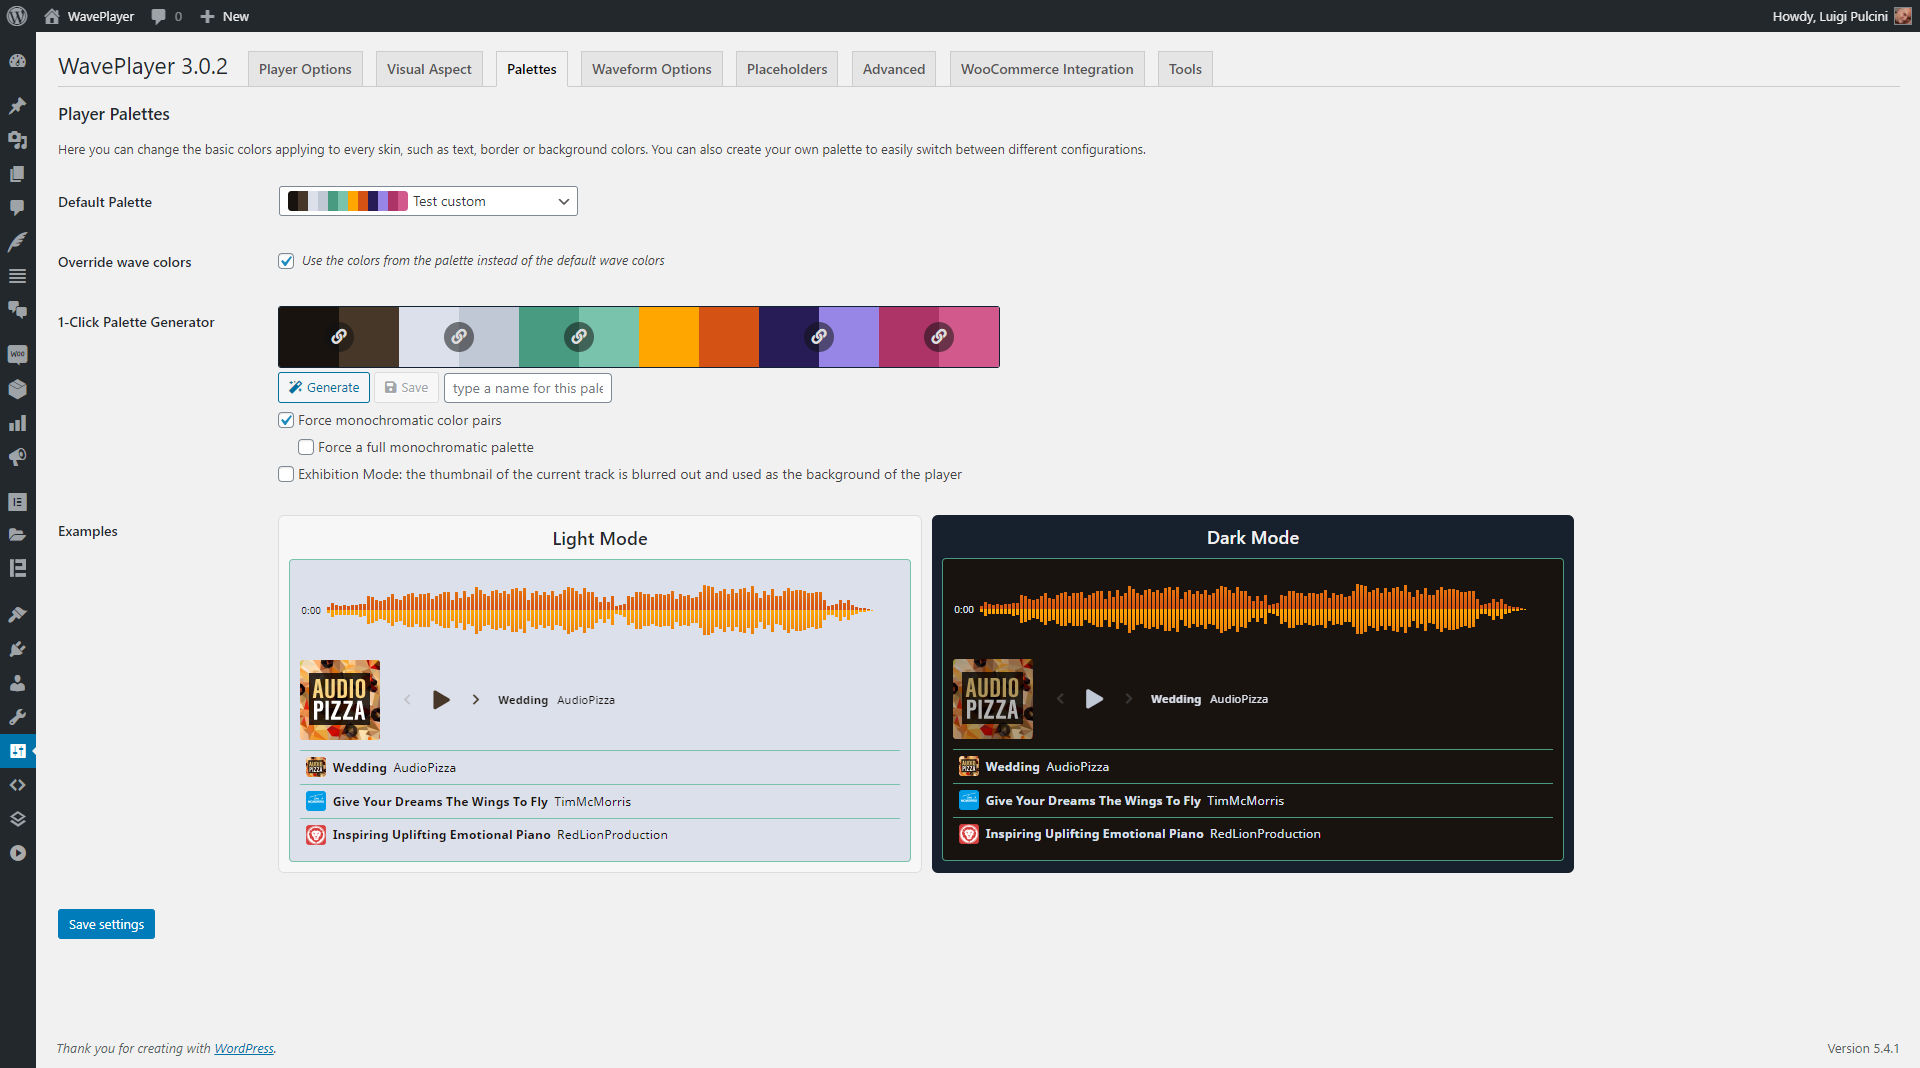The width and height of the screenshot is (1920, 1068).
Task: Open the WooCommerce sidebar menu icon
Action: click(x=17, y=355)
